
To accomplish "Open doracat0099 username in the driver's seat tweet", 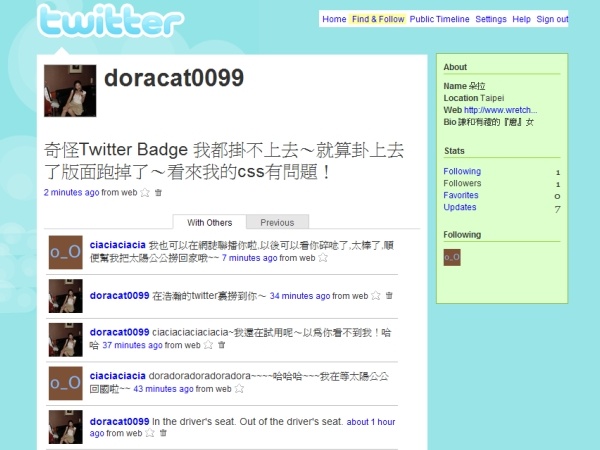I will [119, 421].
